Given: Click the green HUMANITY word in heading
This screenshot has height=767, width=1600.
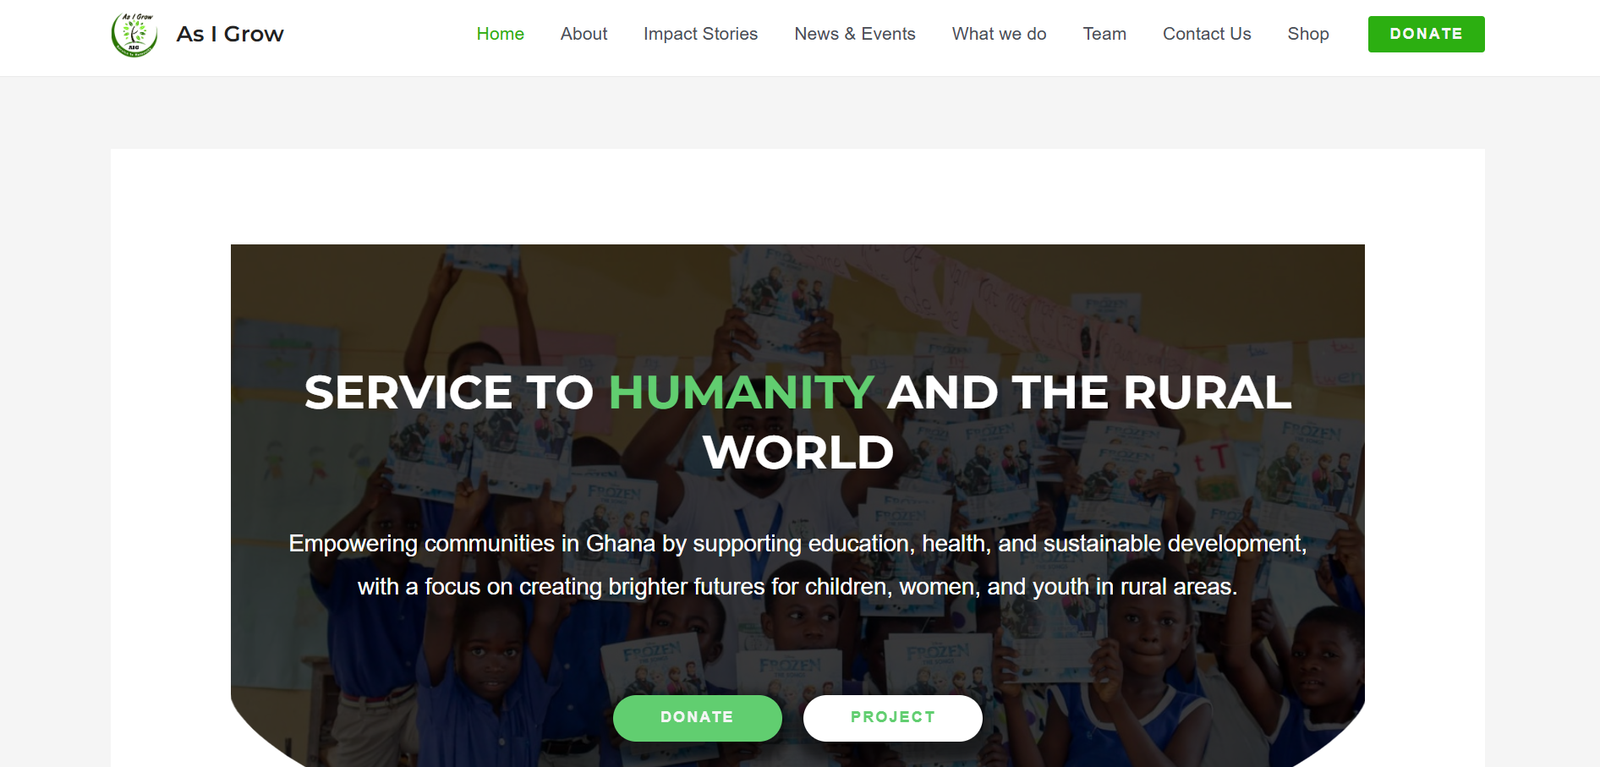Looking at the screenshot, I should [741, 392].
